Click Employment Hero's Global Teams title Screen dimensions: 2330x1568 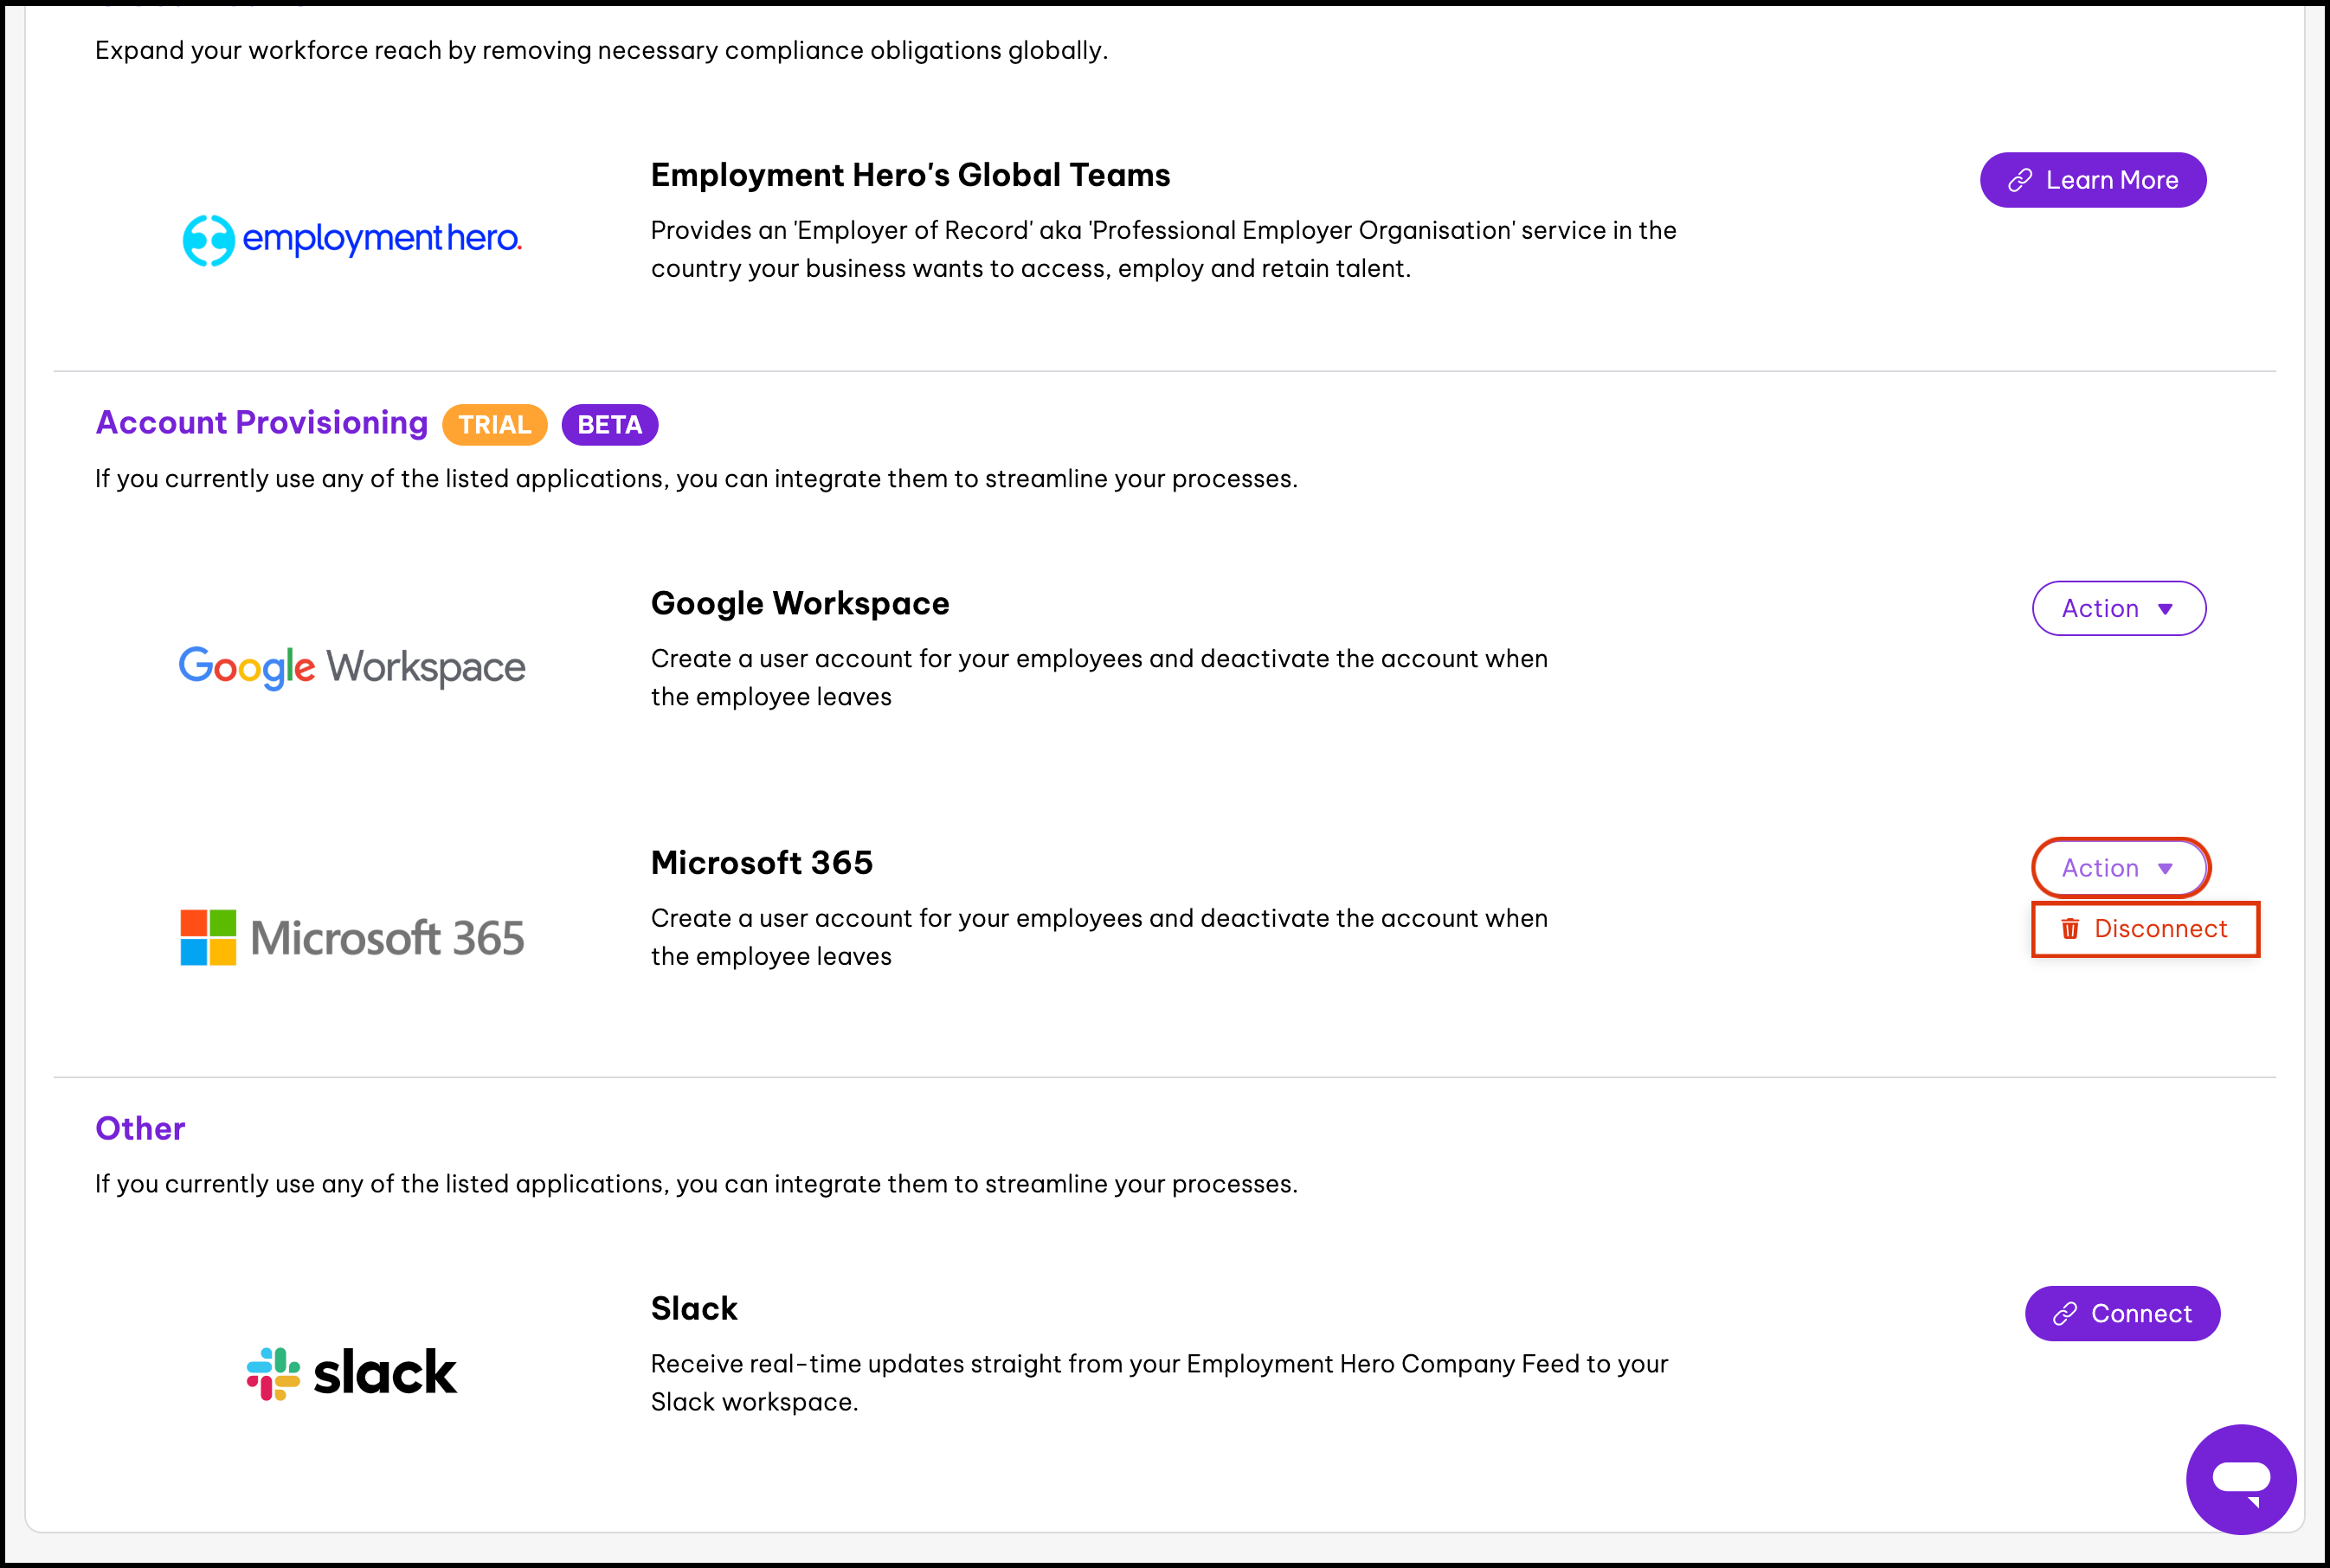click(x=909, y=175)
